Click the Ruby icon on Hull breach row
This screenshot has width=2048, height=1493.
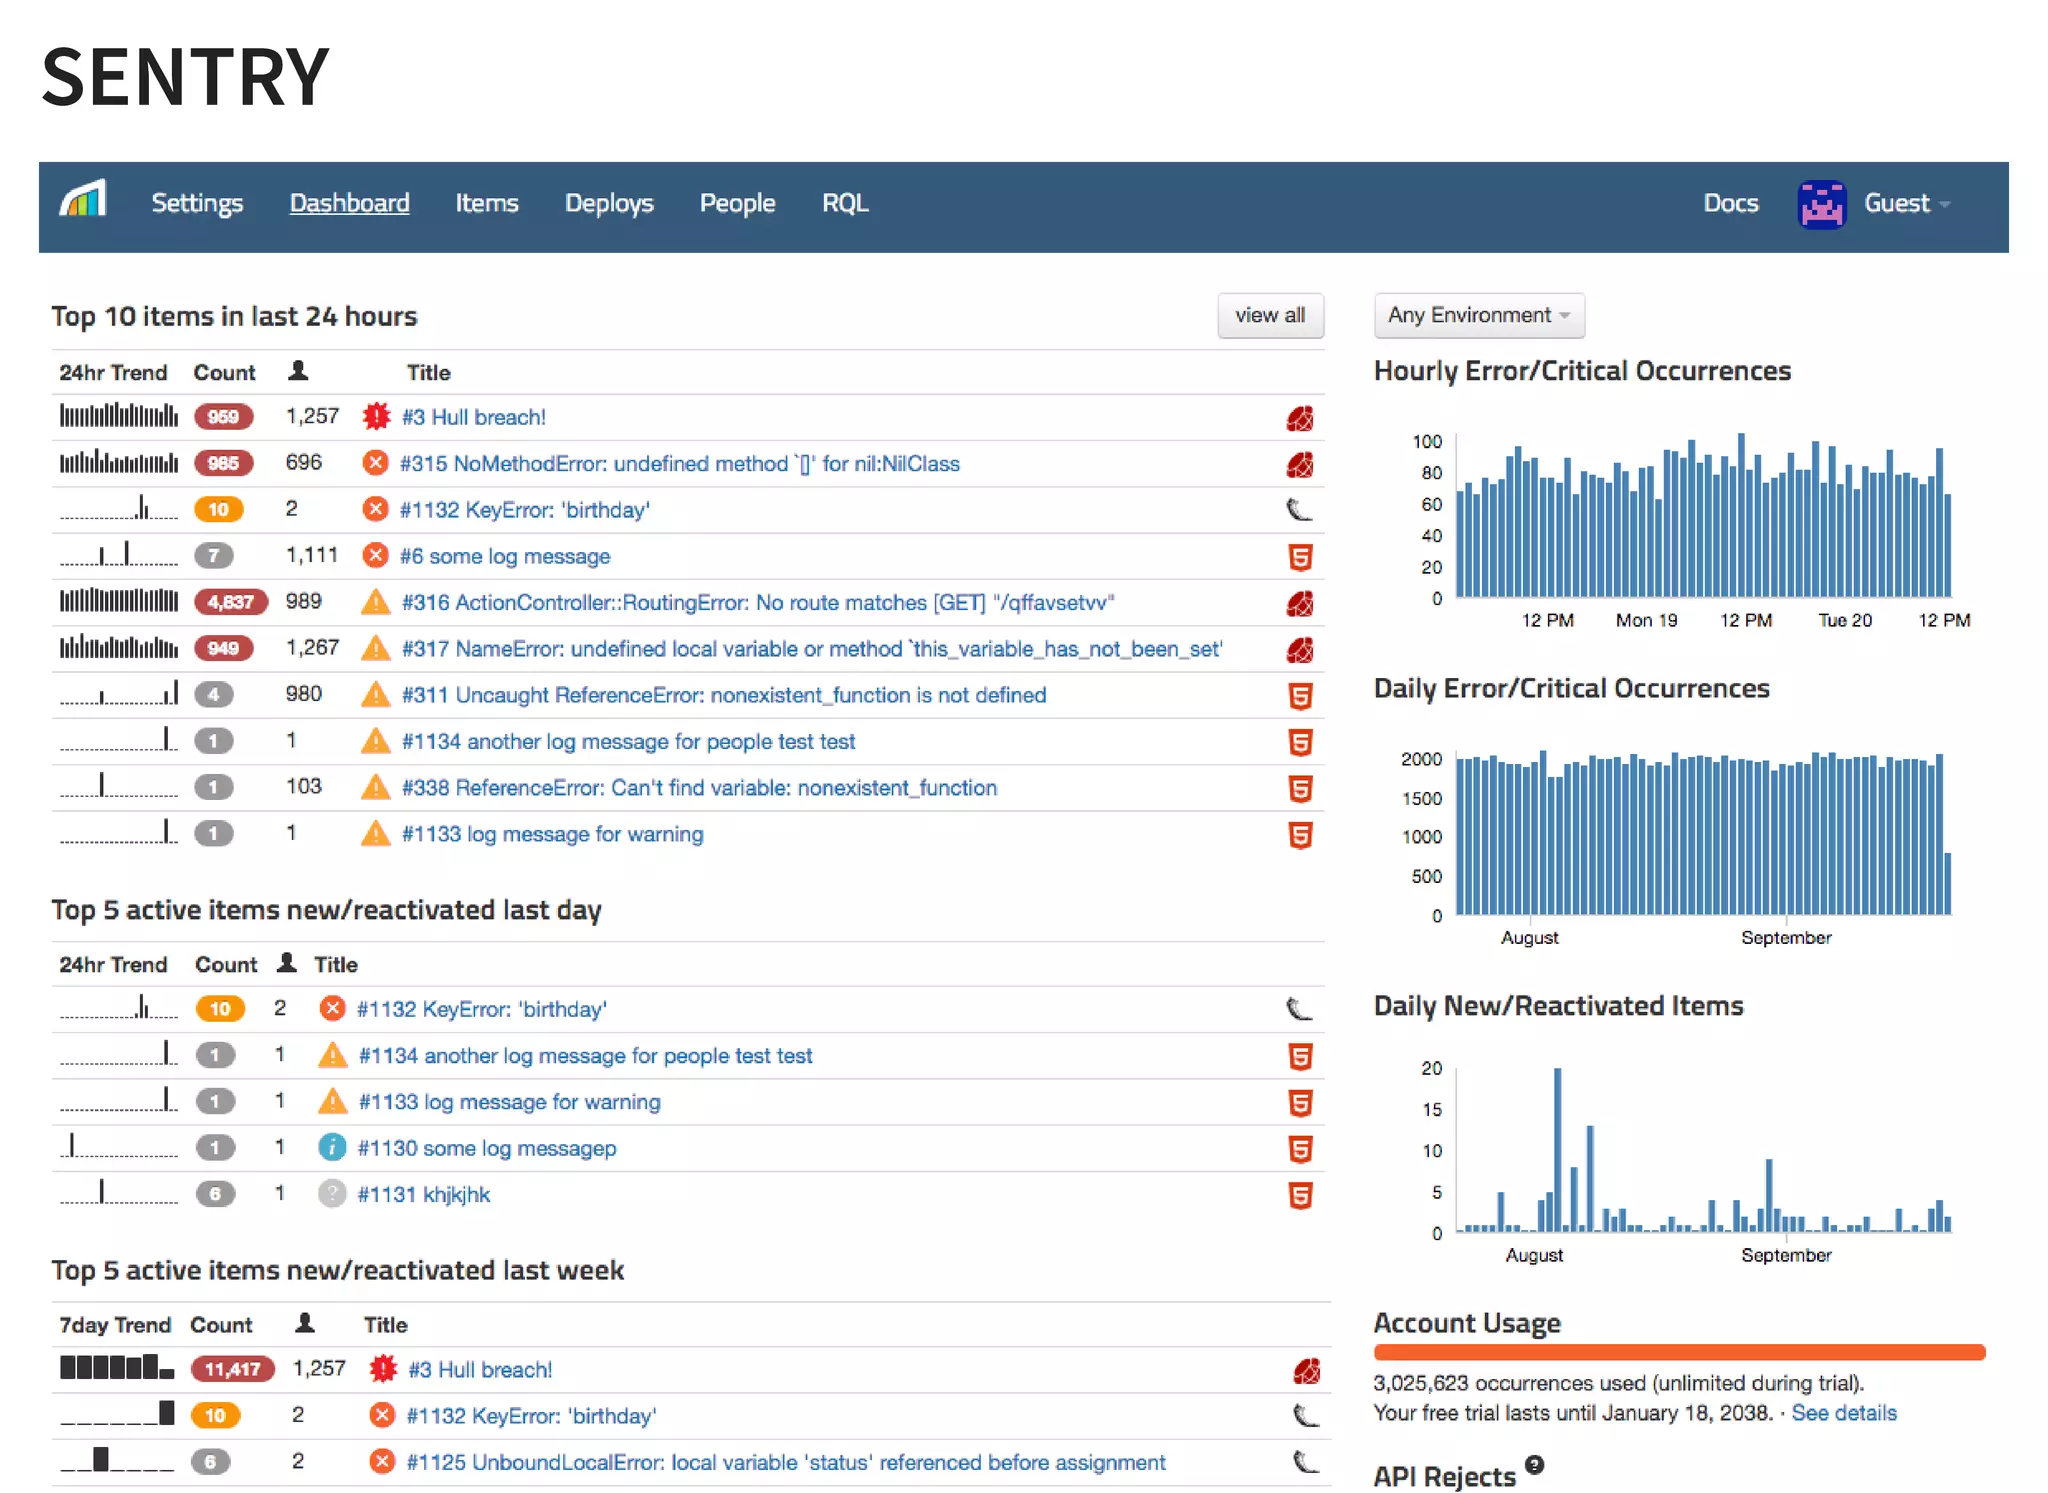(x=1299, y=418)
